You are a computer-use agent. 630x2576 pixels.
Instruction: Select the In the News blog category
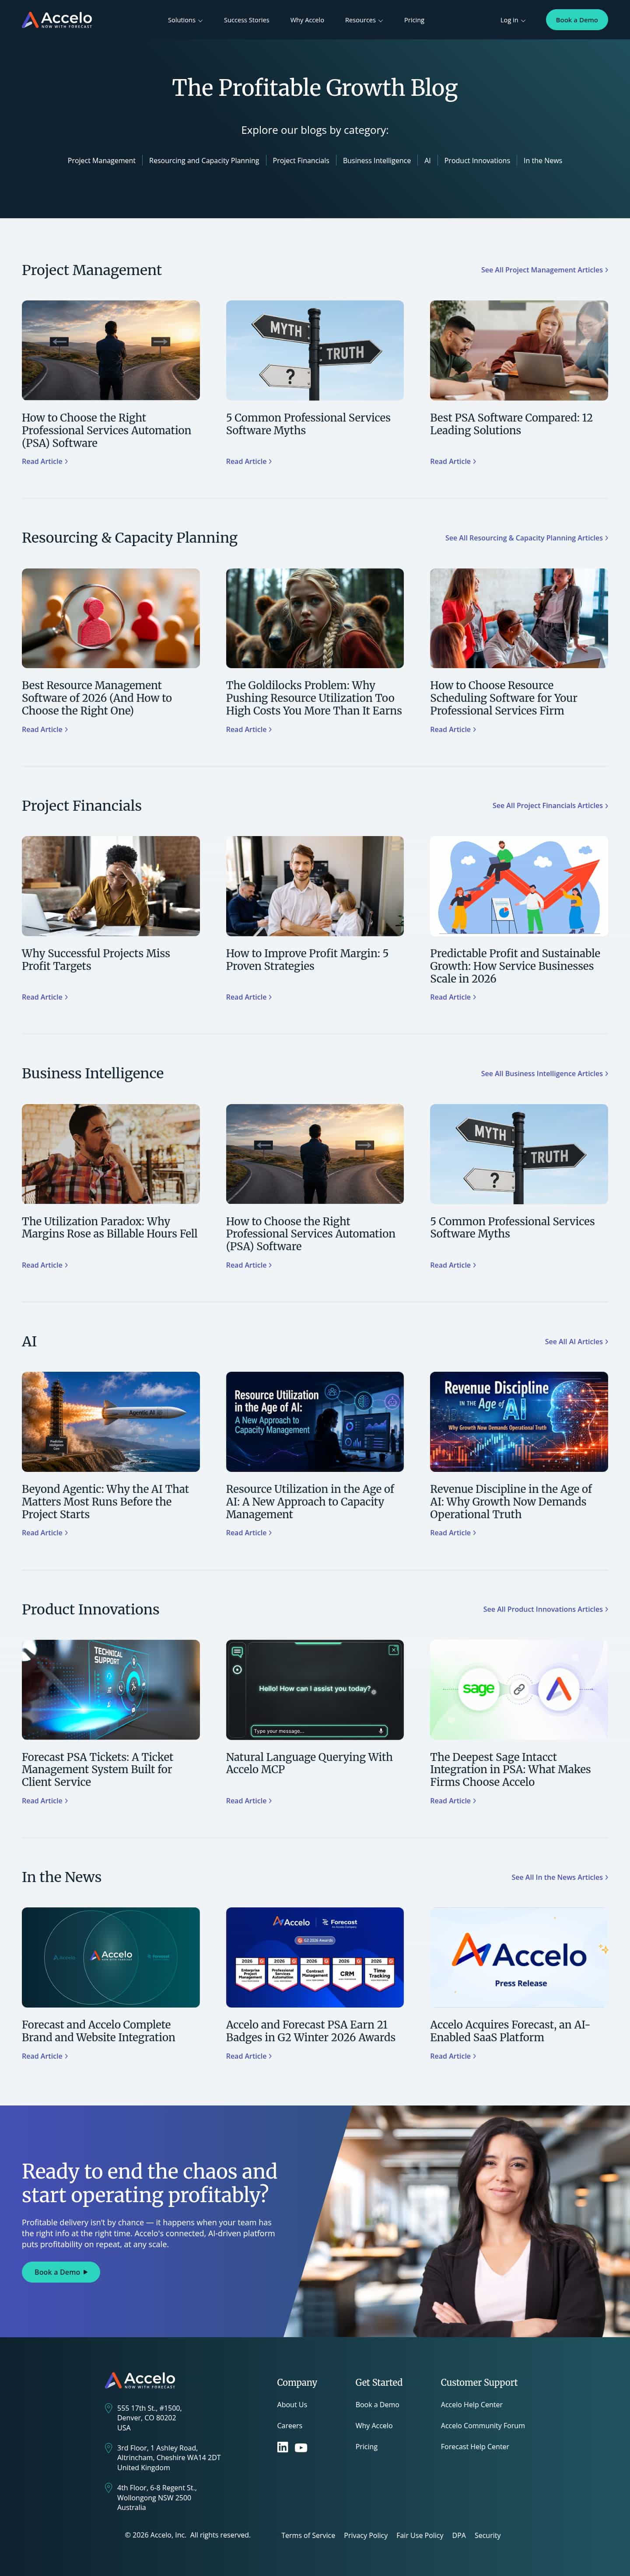(x=543, y=160)
